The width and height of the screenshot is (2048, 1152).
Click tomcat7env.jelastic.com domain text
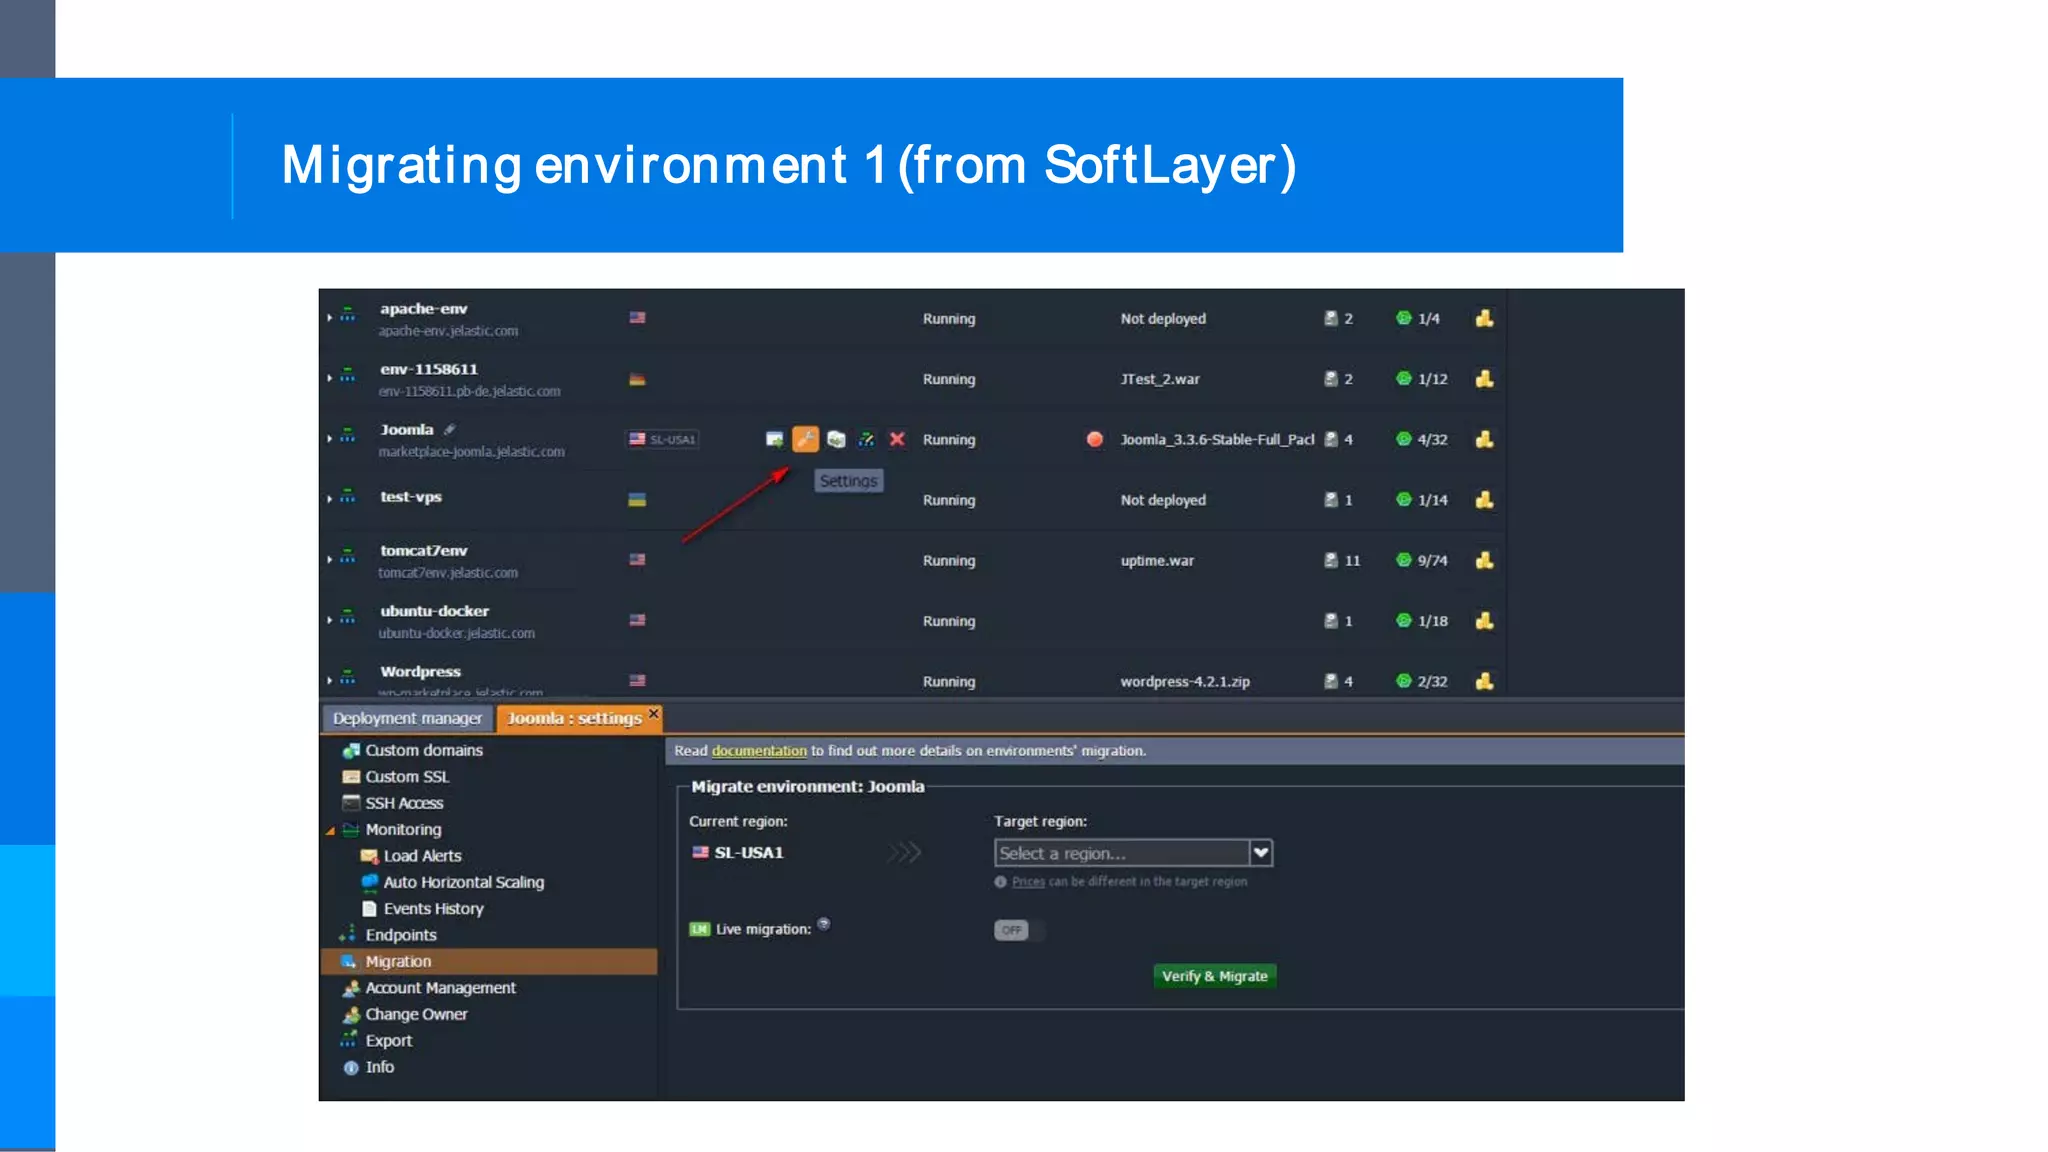(448, 573)
